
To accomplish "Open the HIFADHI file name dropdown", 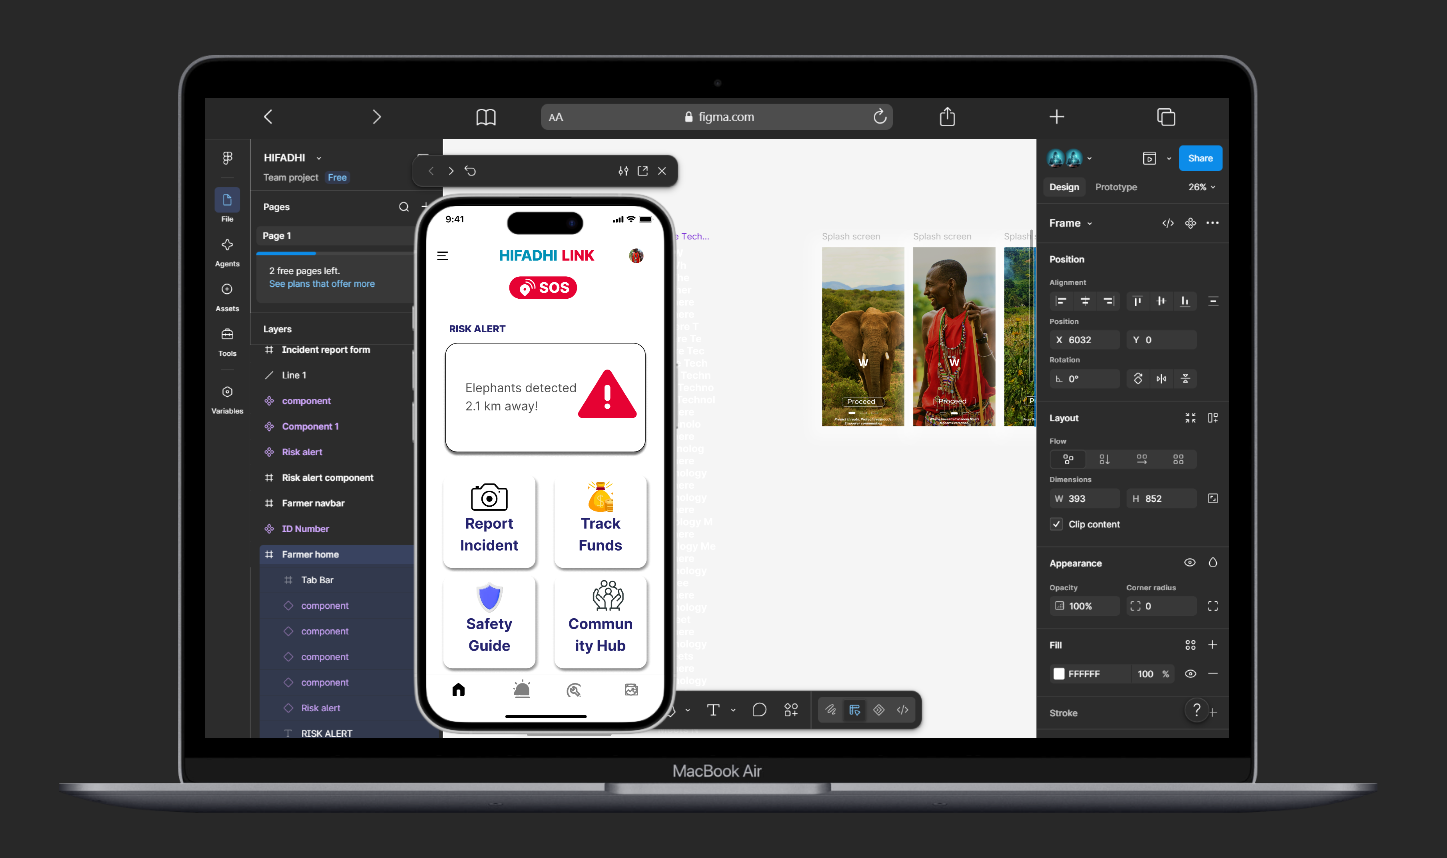I will pyautogui.click(x=319, y=158).
